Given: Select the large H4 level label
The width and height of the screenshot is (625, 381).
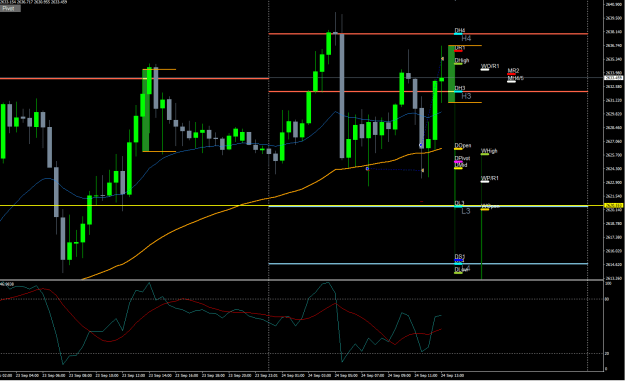Looking at the screenshot, I should click(466, 39).
